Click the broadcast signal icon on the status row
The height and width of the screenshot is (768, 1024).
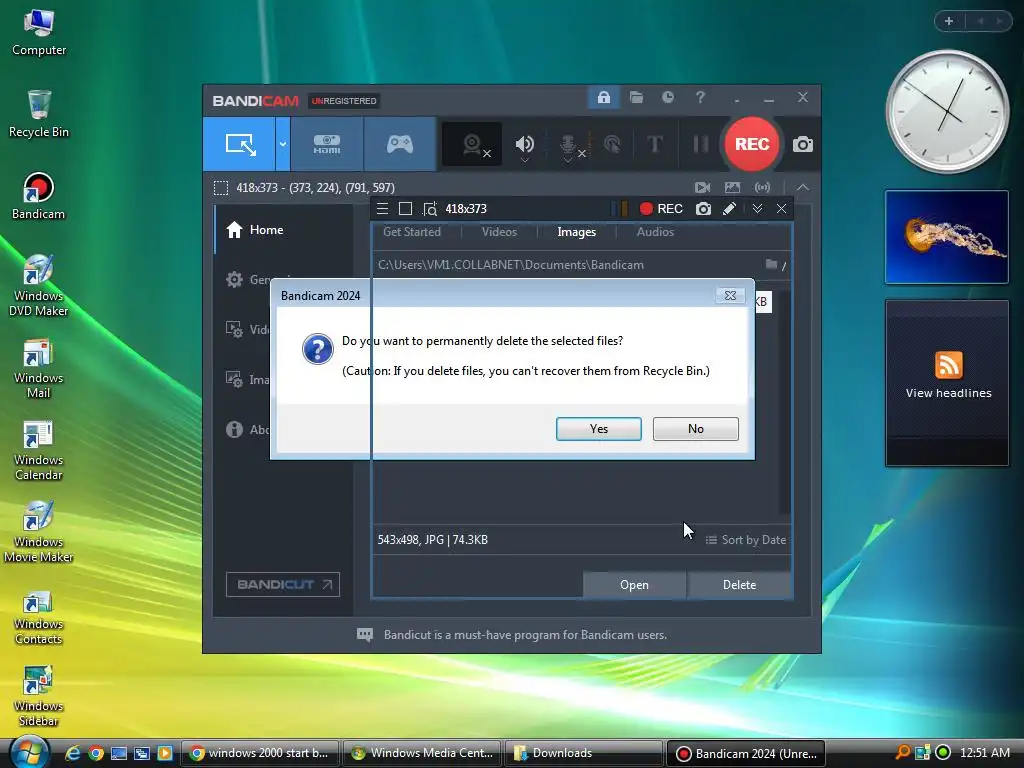[762, 188]
